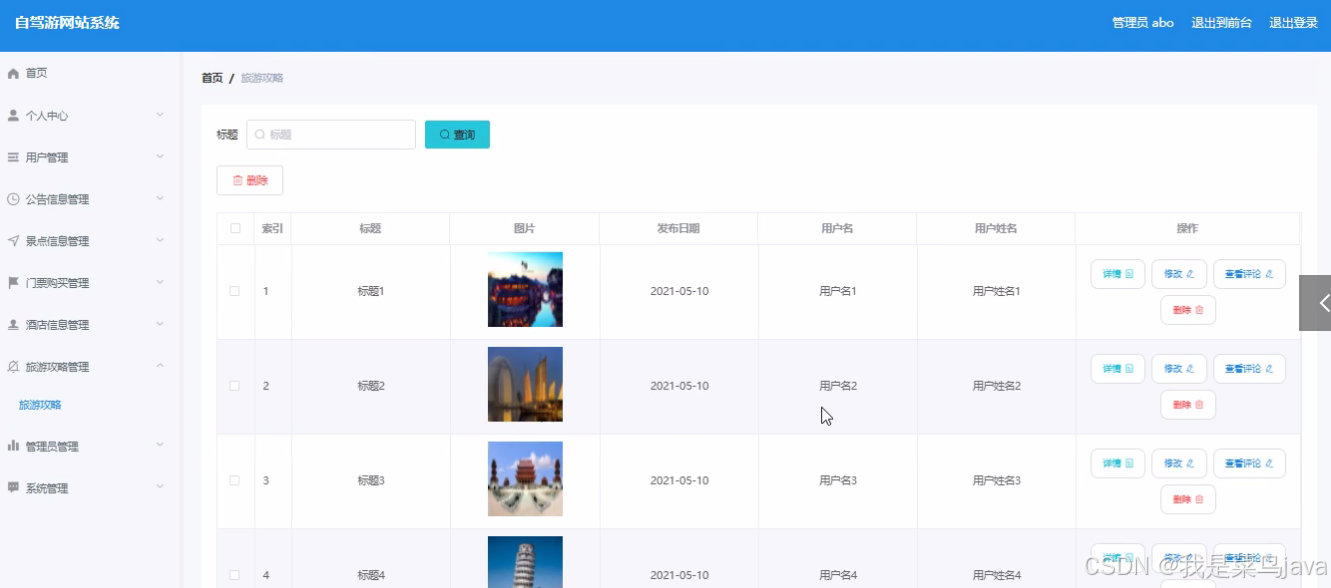This screenshot has height=588, width=1331.
Task: Check the checkbox for row 标题3
Action: click(x=235, y=481)
